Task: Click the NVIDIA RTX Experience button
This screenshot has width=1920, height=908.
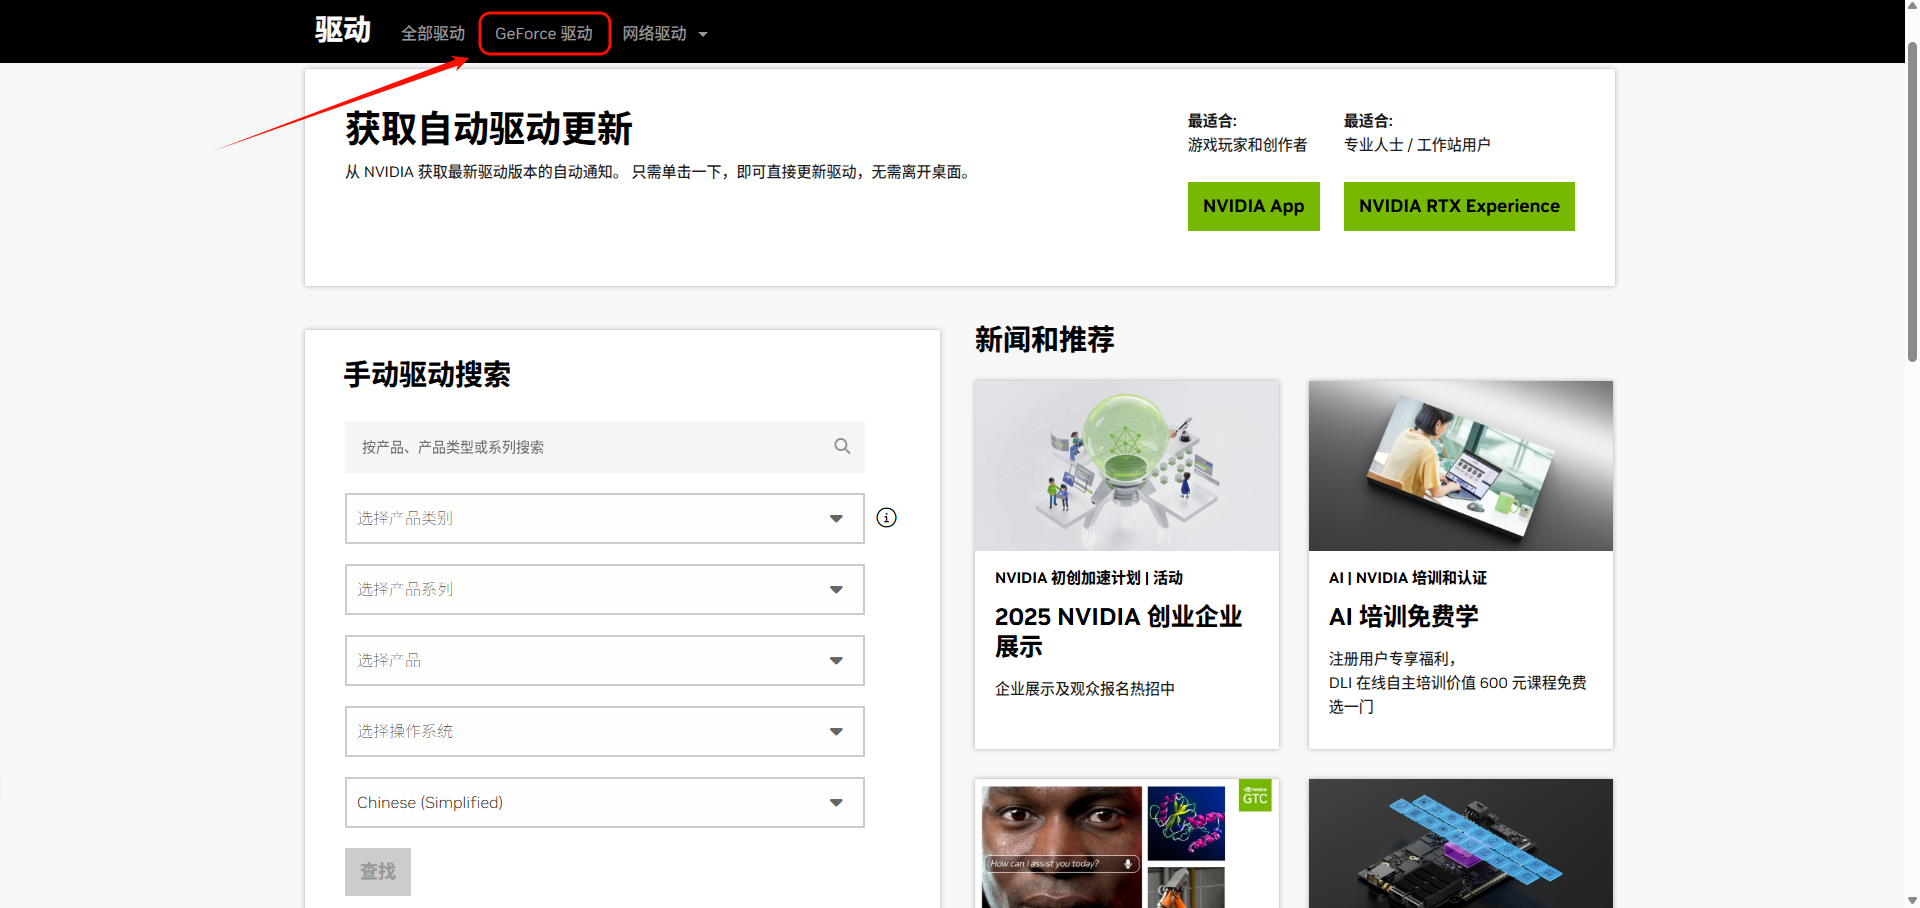Action: [1459, 206]
